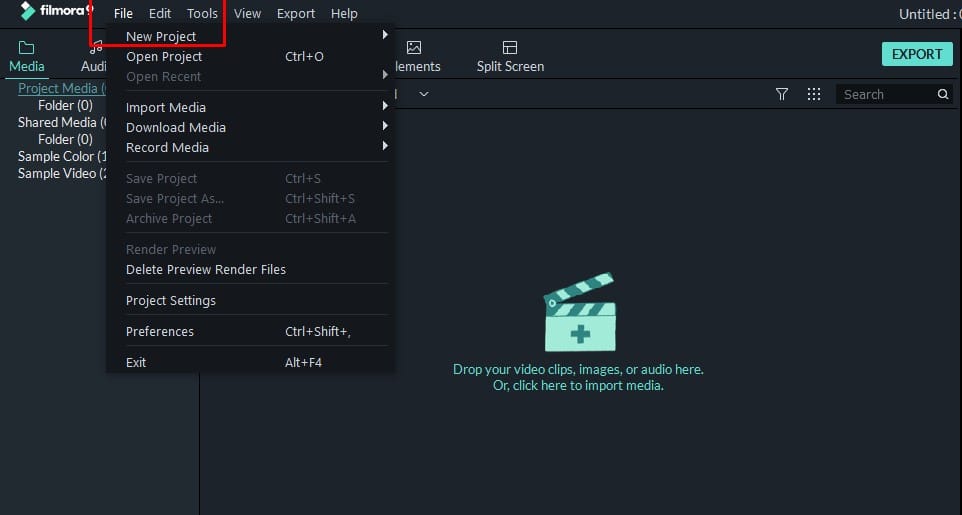Open the Elements tab icon

(414, 48)
